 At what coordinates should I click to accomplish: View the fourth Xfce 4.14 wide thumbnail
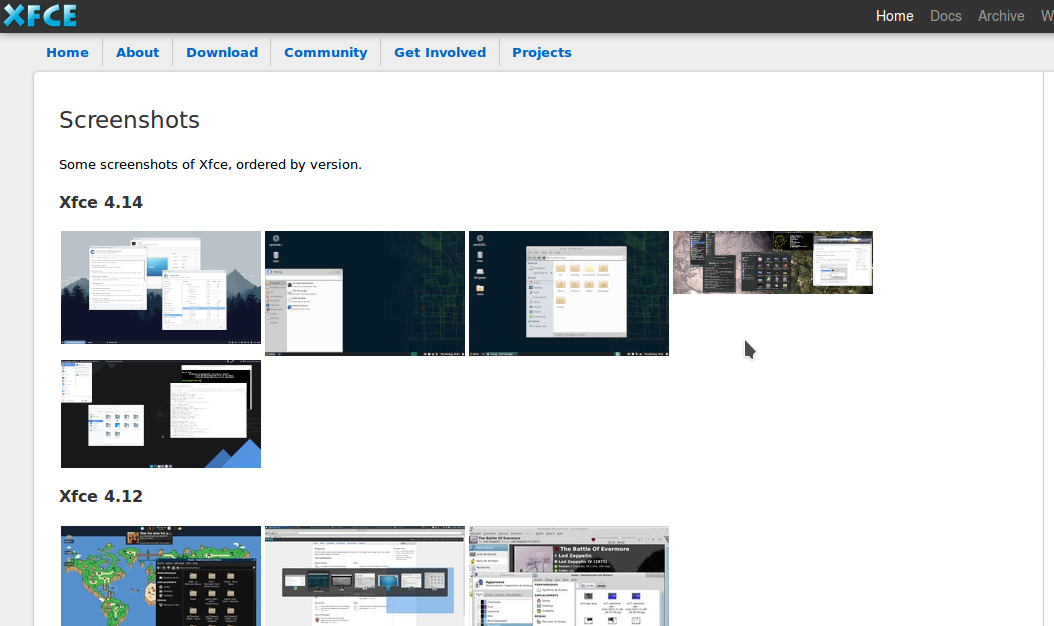click(772, 262)
